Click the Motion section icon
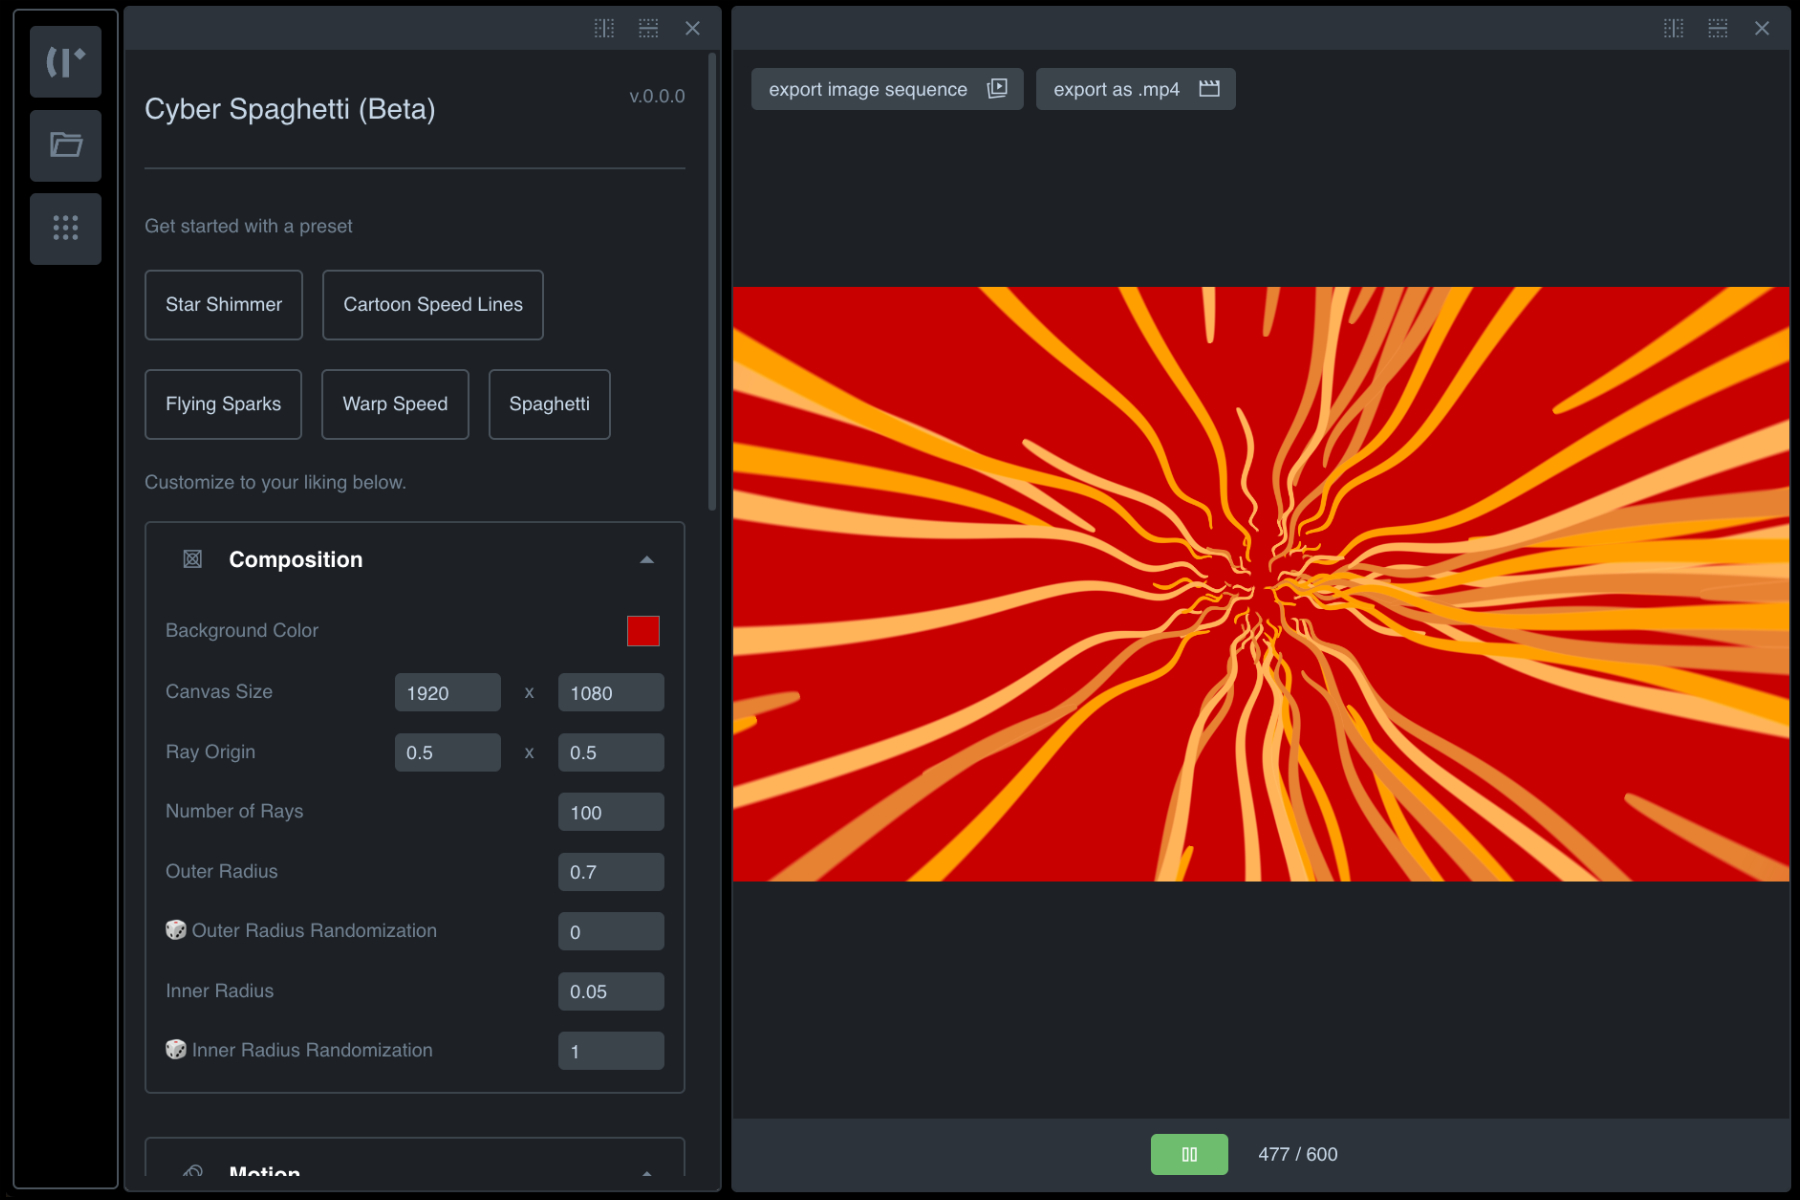 (192, 1171)
